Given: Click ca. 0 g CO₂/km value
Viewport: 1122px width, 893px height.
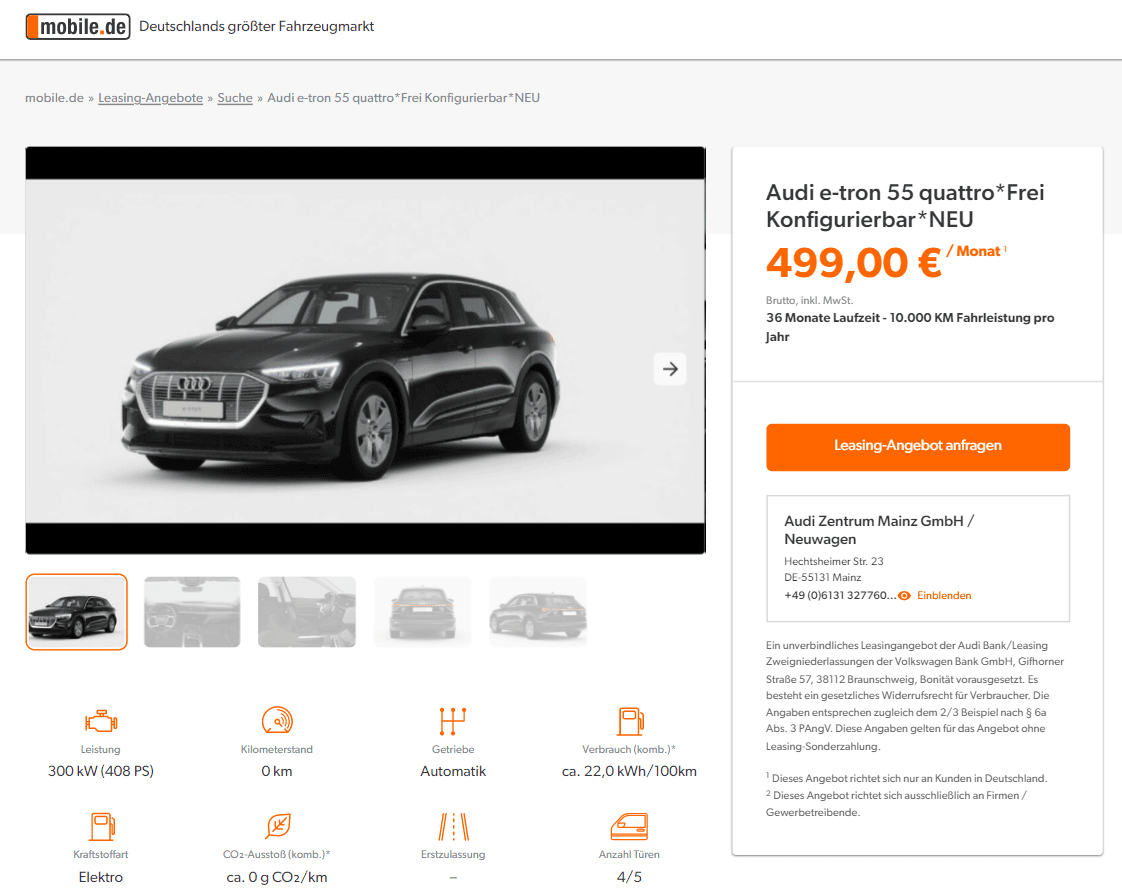Looking at the screenshot, I should point(277,877).
